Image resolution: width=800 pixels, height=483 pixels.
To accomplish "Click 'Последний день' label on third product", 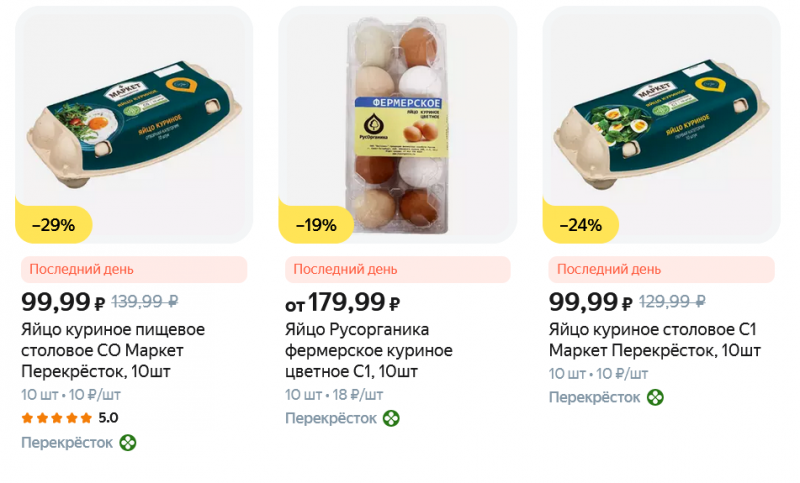I will [x=609, y=269].
